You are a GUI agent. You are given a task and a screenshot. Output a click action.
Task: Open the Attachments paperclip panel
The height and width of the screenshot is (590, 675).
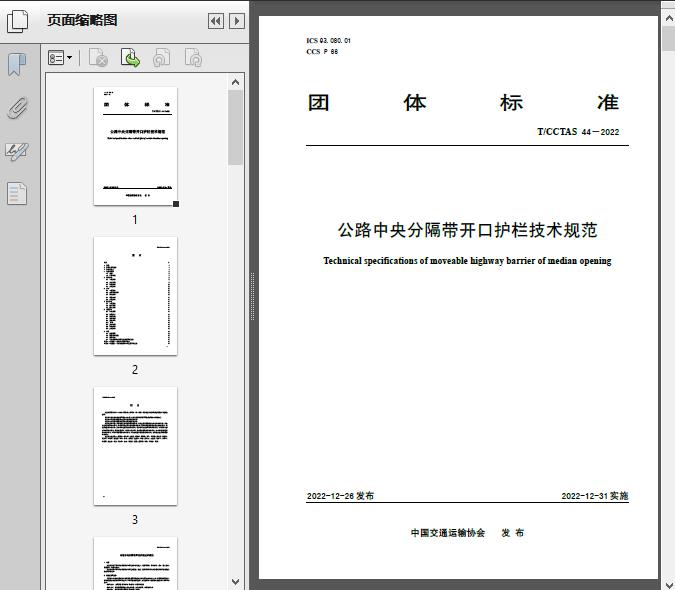pyautogui.click(x=17, y=108)
